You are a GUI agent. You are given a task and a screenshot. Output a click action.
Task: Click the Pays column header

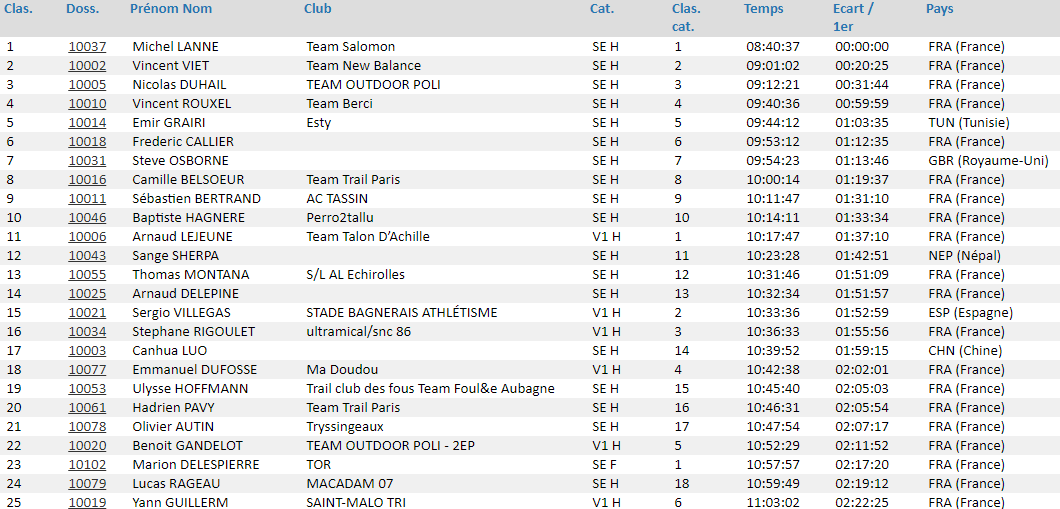(x=940, y=9)
